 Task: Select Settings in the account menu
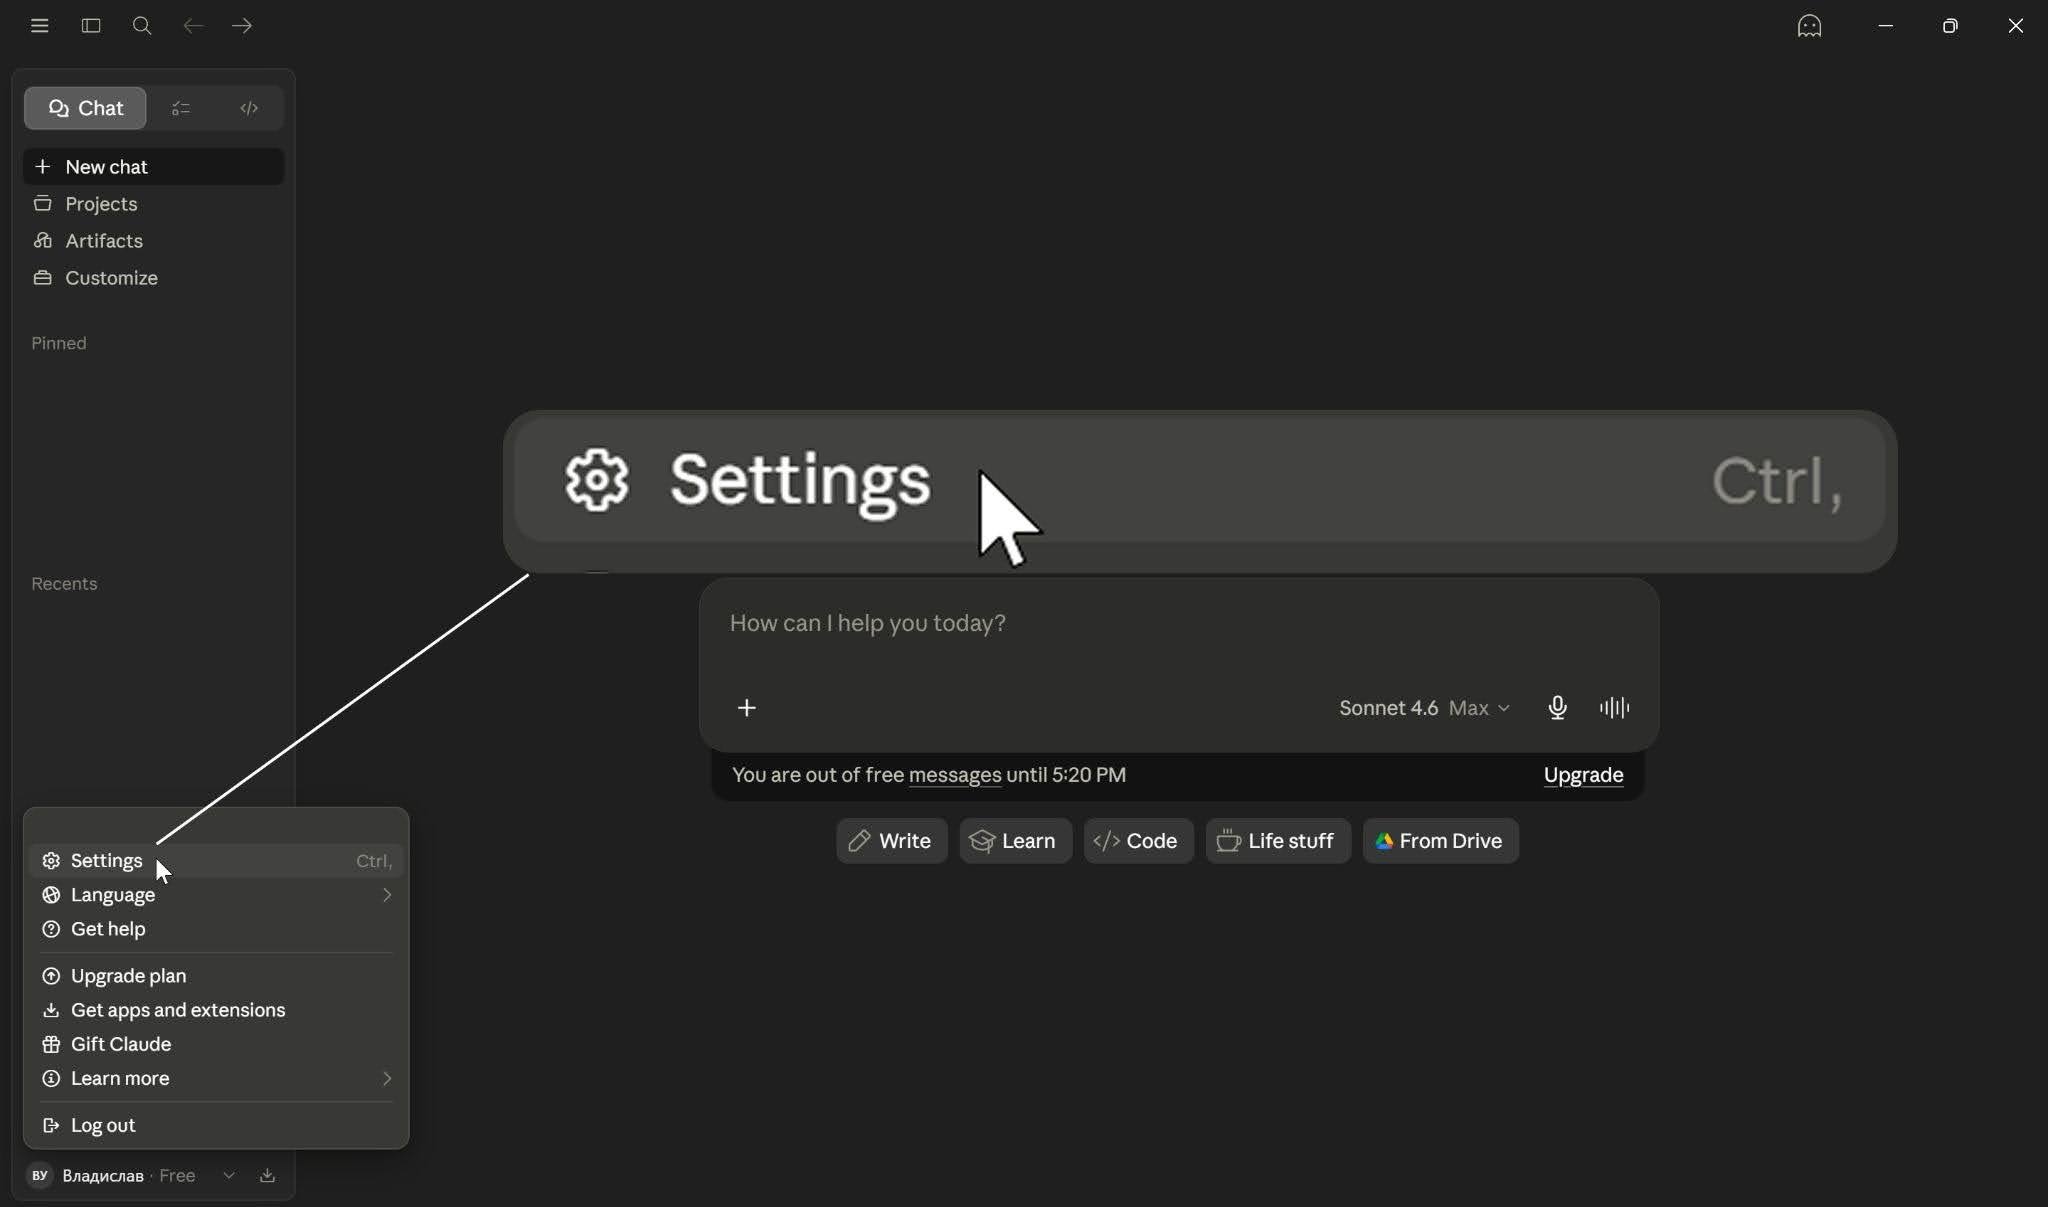click(x=216, y=861)
